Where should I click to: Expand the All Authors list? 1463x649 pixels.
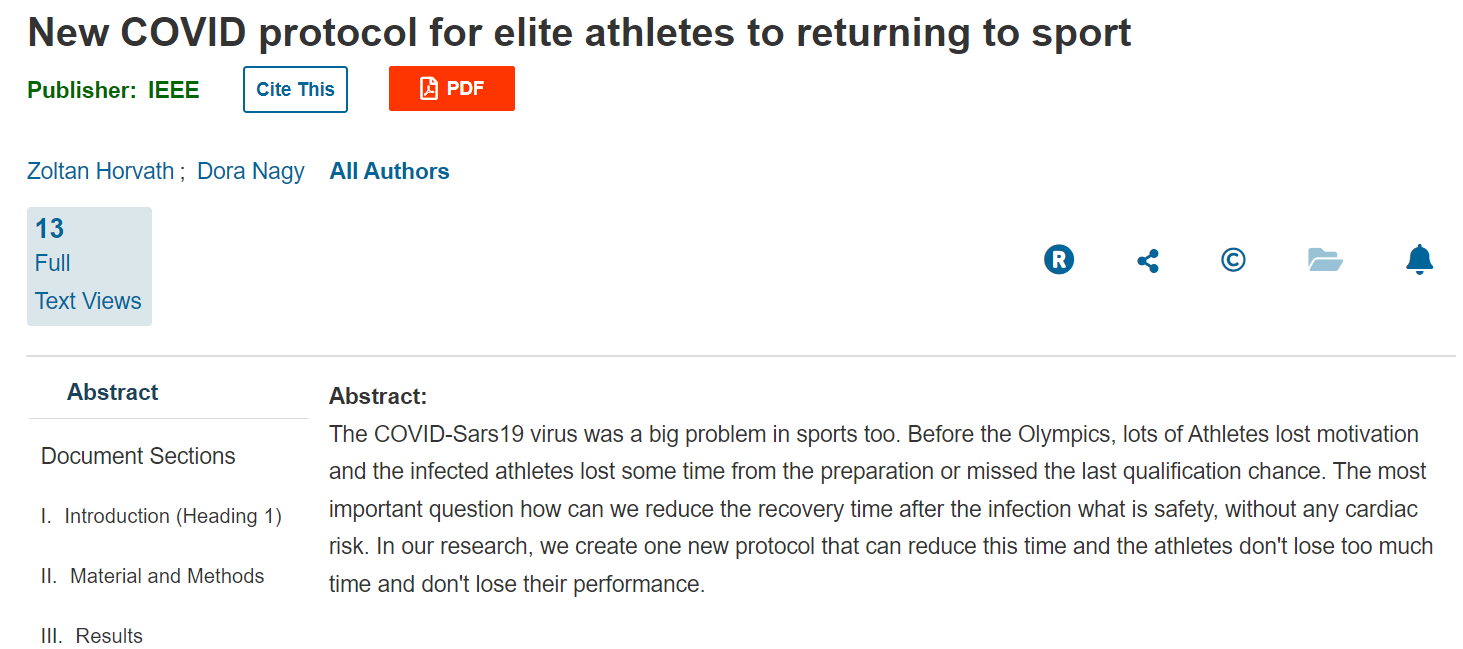pyautogui.click(x=389, y=171)
